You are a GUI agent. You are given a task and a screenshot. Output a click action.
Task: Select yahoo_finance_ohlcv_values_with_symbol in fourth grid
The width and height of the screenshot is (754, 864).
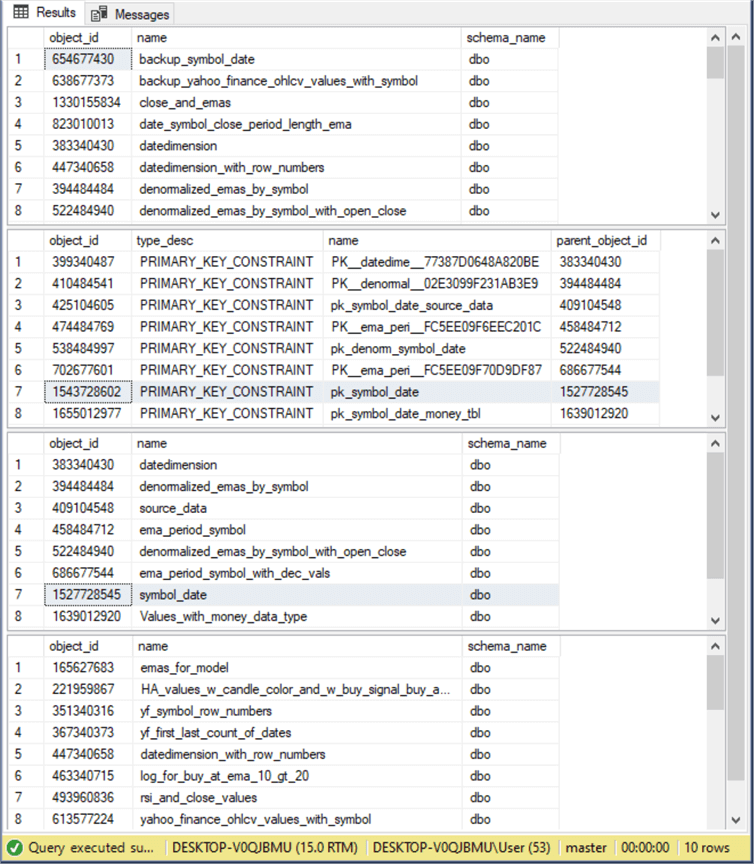click(297, 819)
